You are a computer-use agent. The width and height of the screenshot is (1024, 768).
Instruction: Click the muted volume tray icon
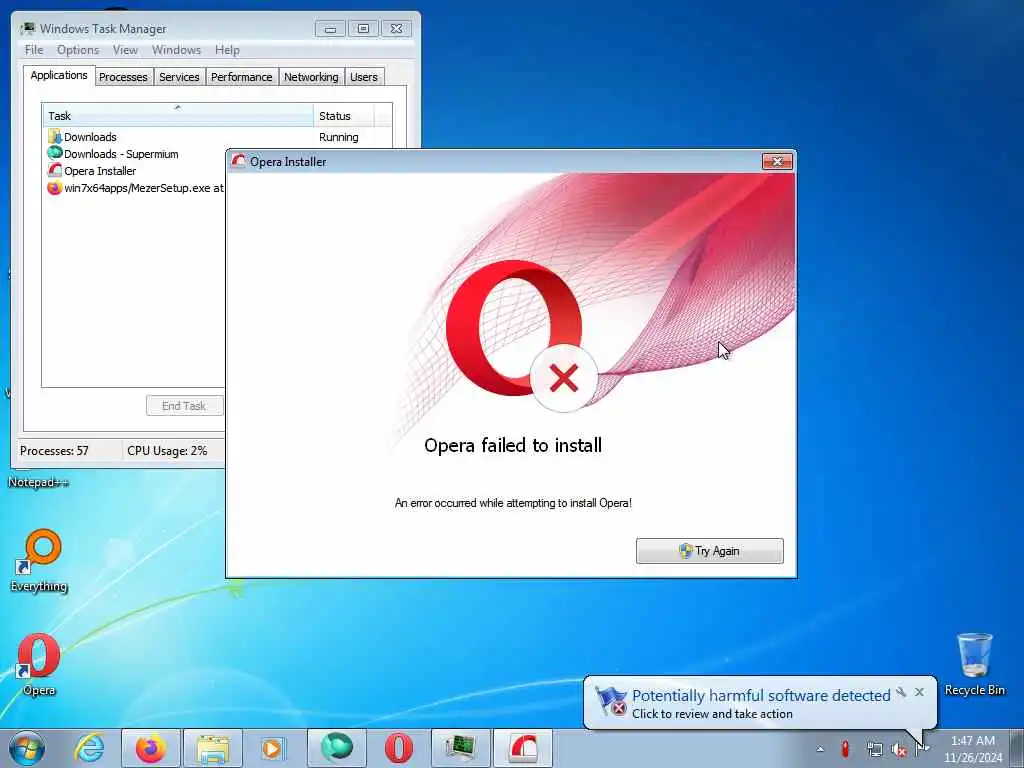coord(899,750)
